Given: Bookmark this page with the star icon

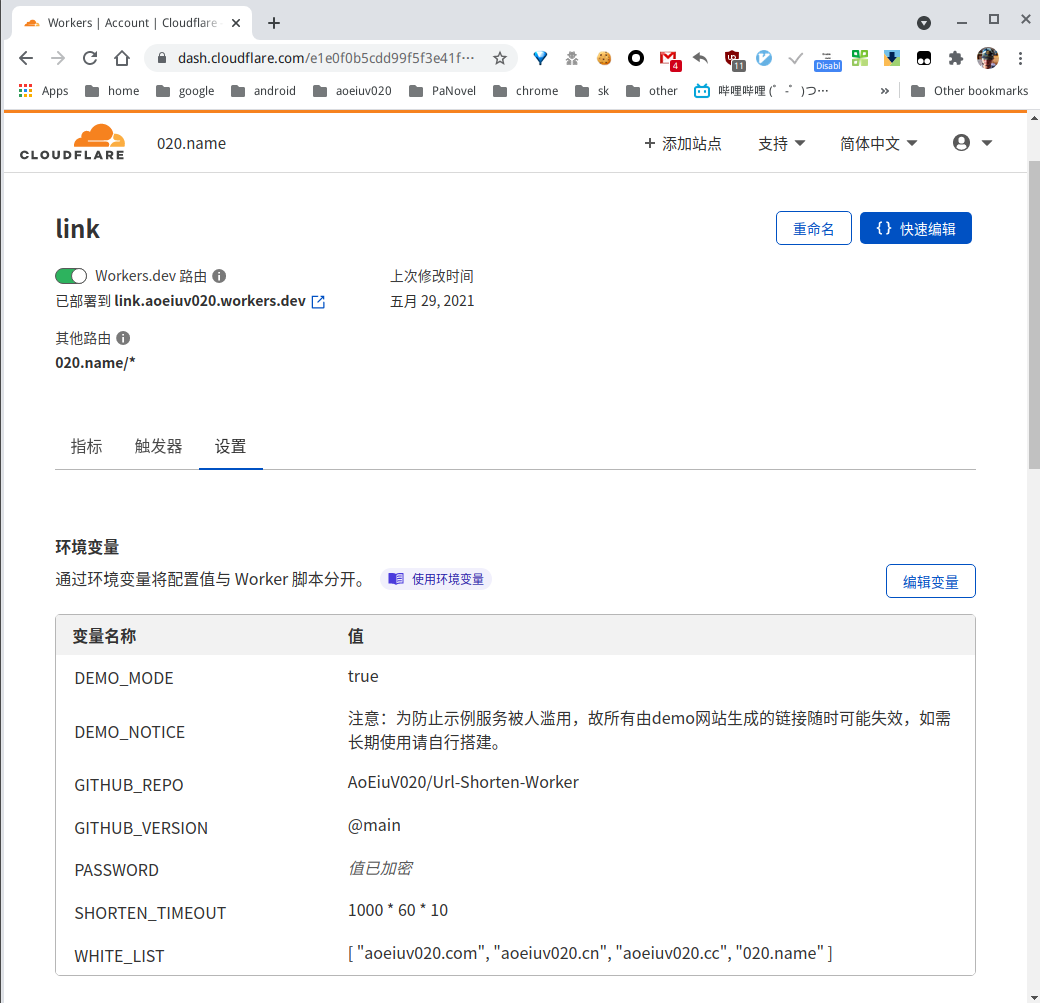Looking at the screenshot, I should click(500, 58).
